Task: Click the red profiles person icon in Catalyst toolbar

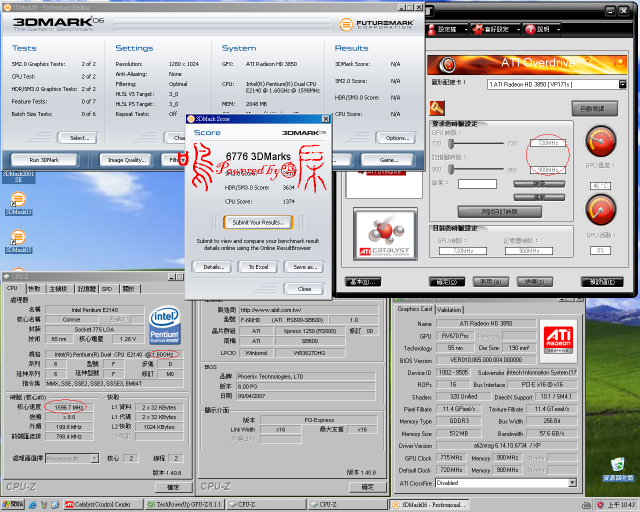Action: point(431,29)
